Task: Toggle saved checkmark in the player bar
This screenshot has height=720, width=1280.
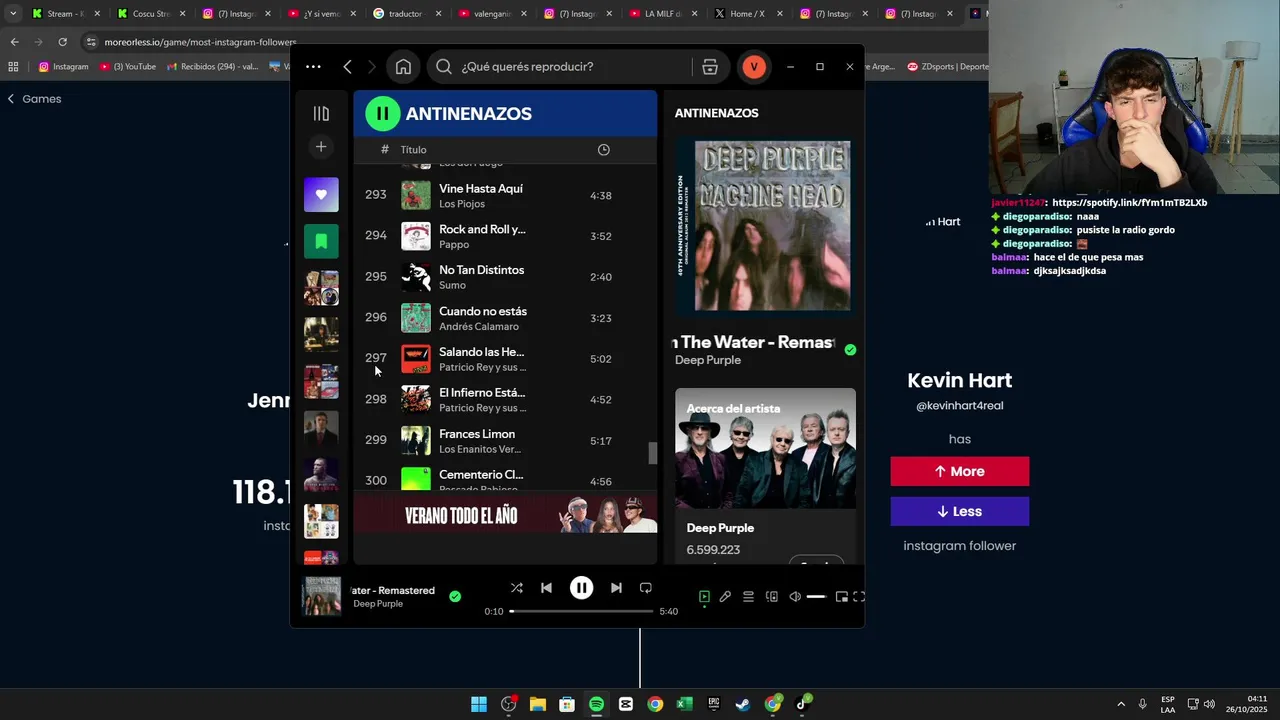Action: tap(455, 597)
